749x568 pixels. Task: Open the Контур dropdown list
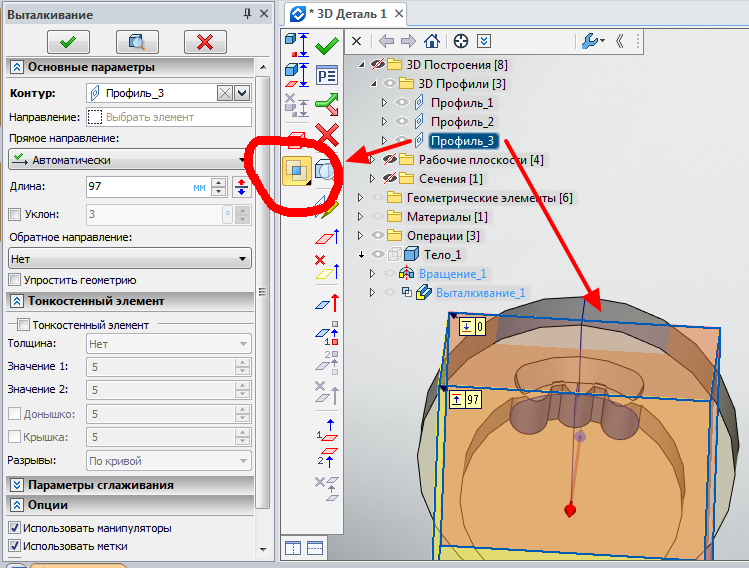click(x=242, y=93)
